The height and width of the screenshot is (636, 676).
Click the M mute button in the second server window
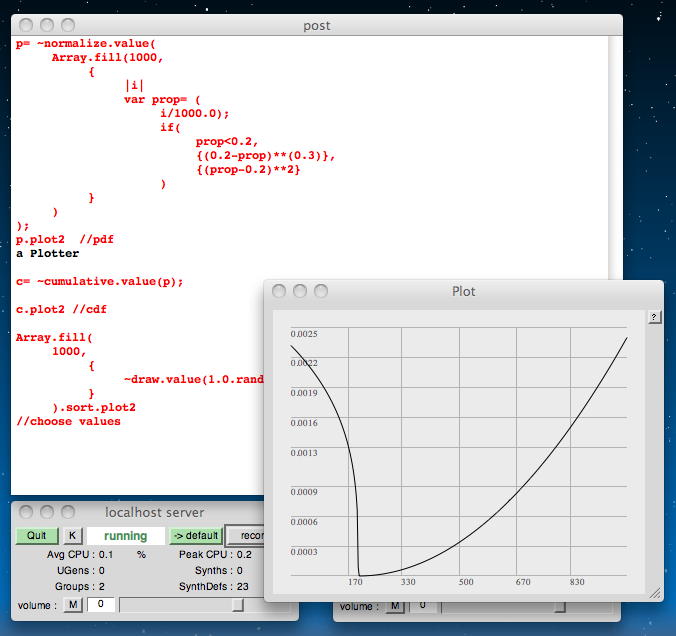coord(394,605)
